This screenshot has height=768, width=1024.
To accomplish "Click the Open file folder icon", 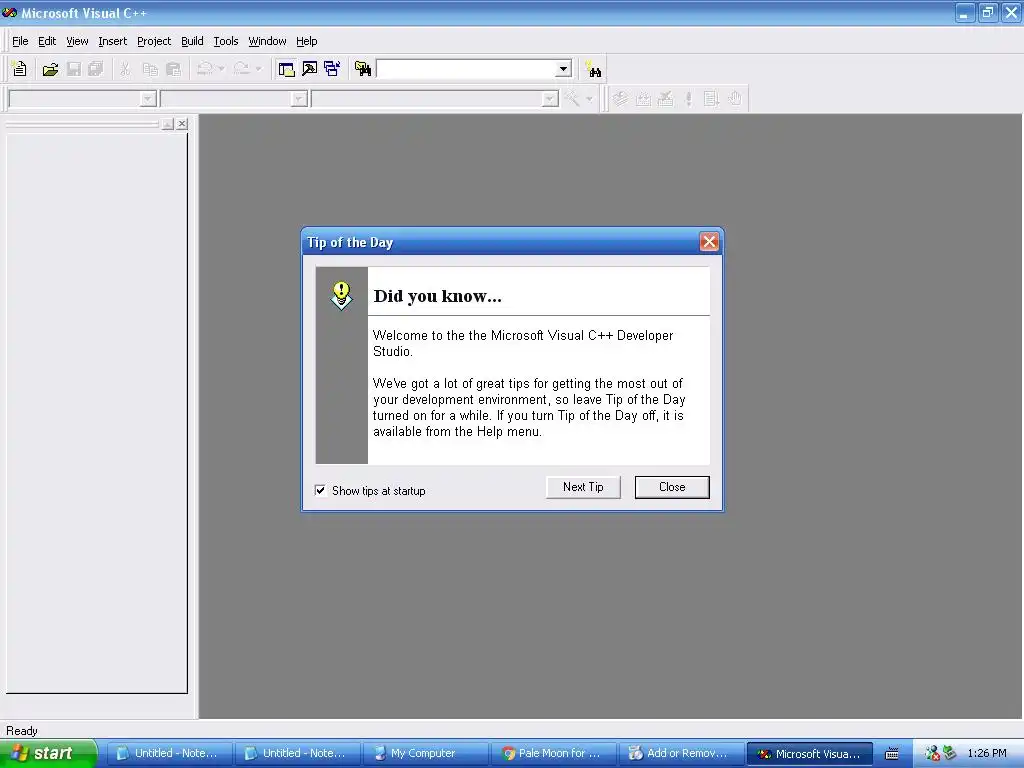I will (x=50, y=69).
